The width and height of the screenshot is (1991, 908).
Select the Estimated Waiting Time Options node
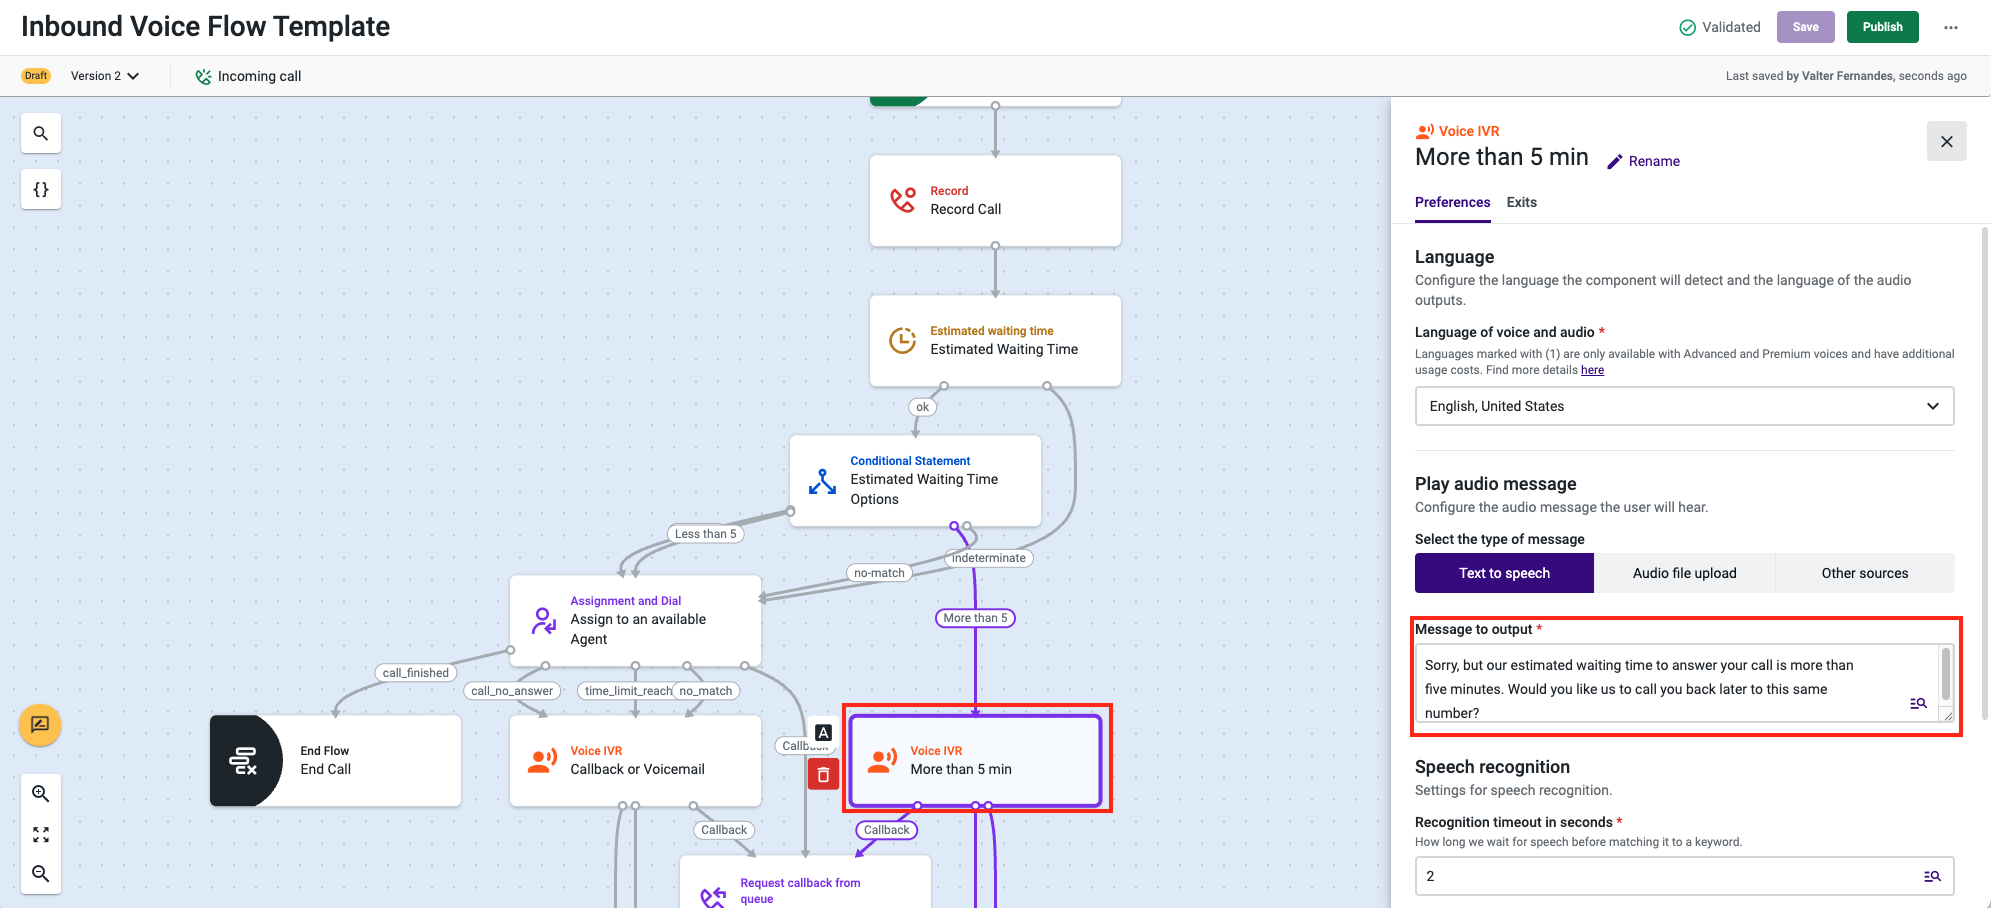[x=916, y=481]
